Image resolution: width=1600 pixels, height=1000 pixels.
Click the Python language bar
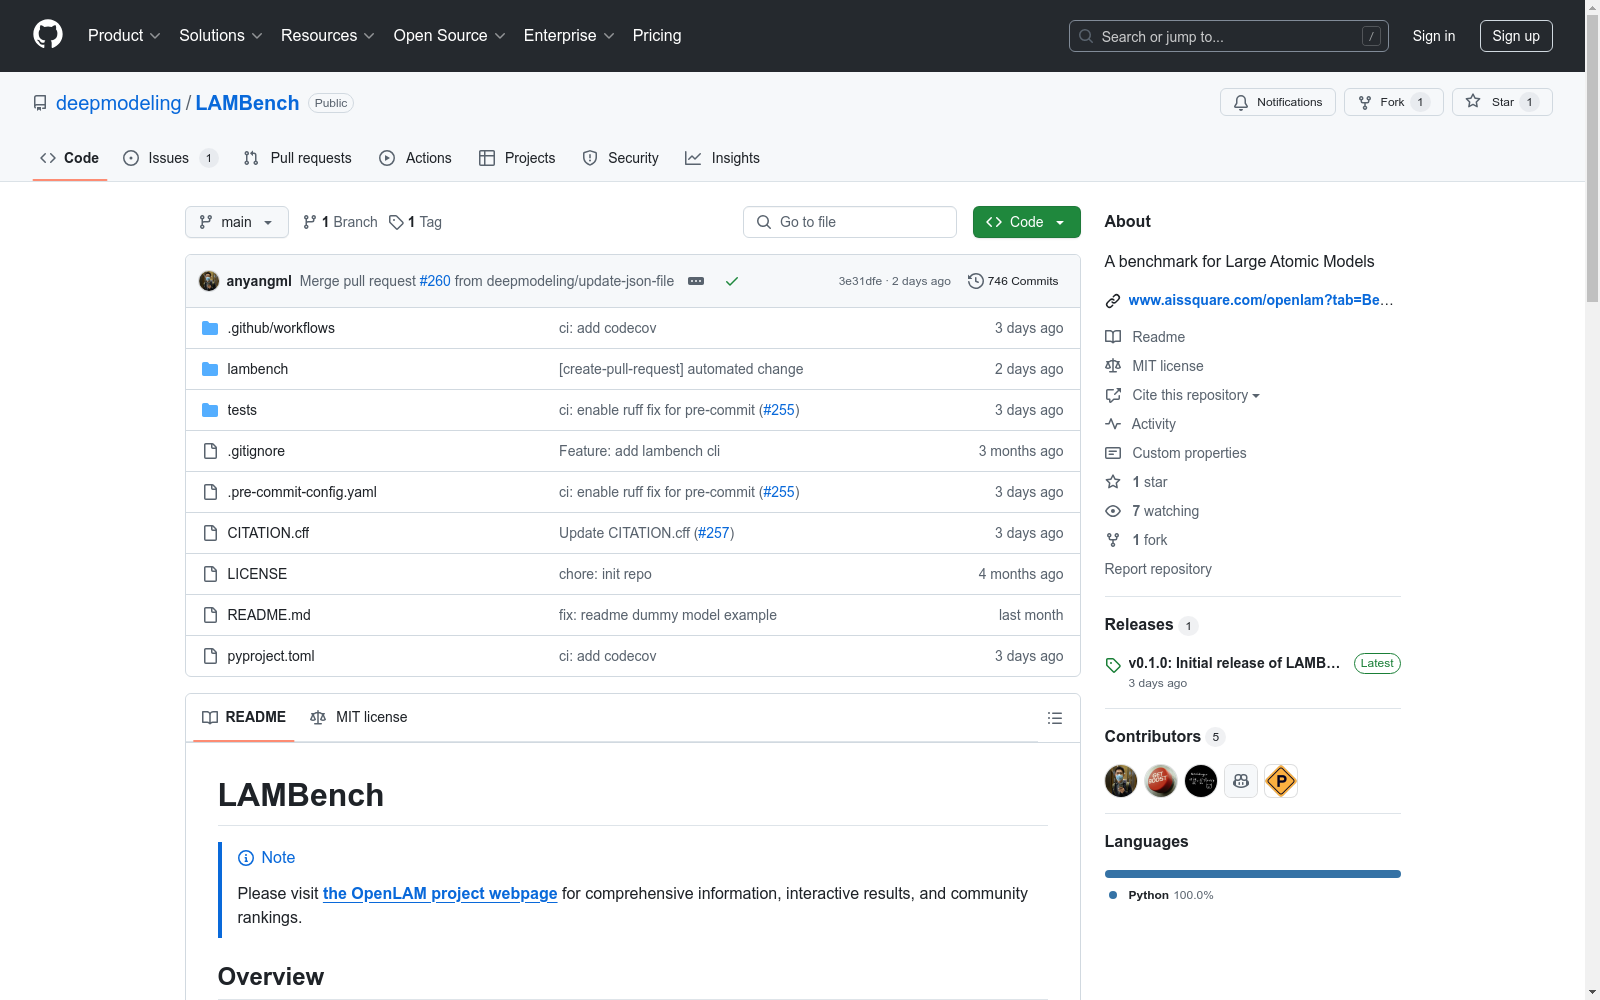pos(1253,874)
